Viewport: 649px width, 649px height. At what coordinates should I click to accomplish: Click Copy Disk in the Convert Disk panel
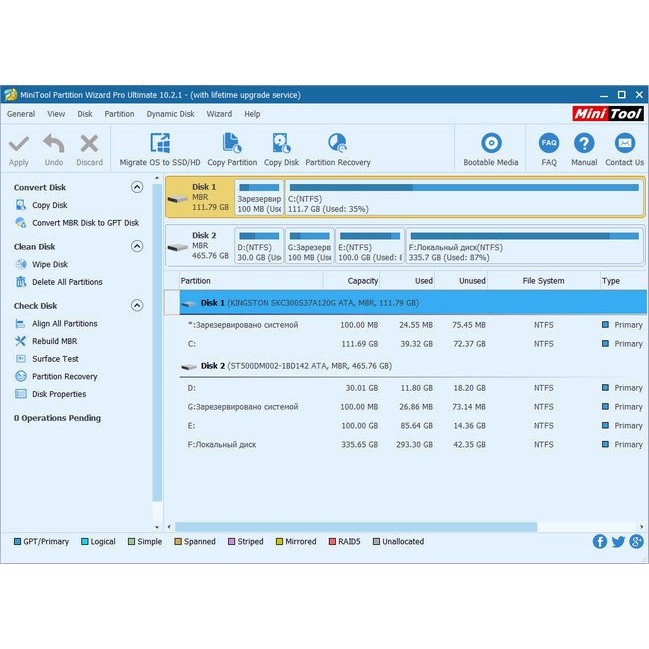tap(49, 205)
